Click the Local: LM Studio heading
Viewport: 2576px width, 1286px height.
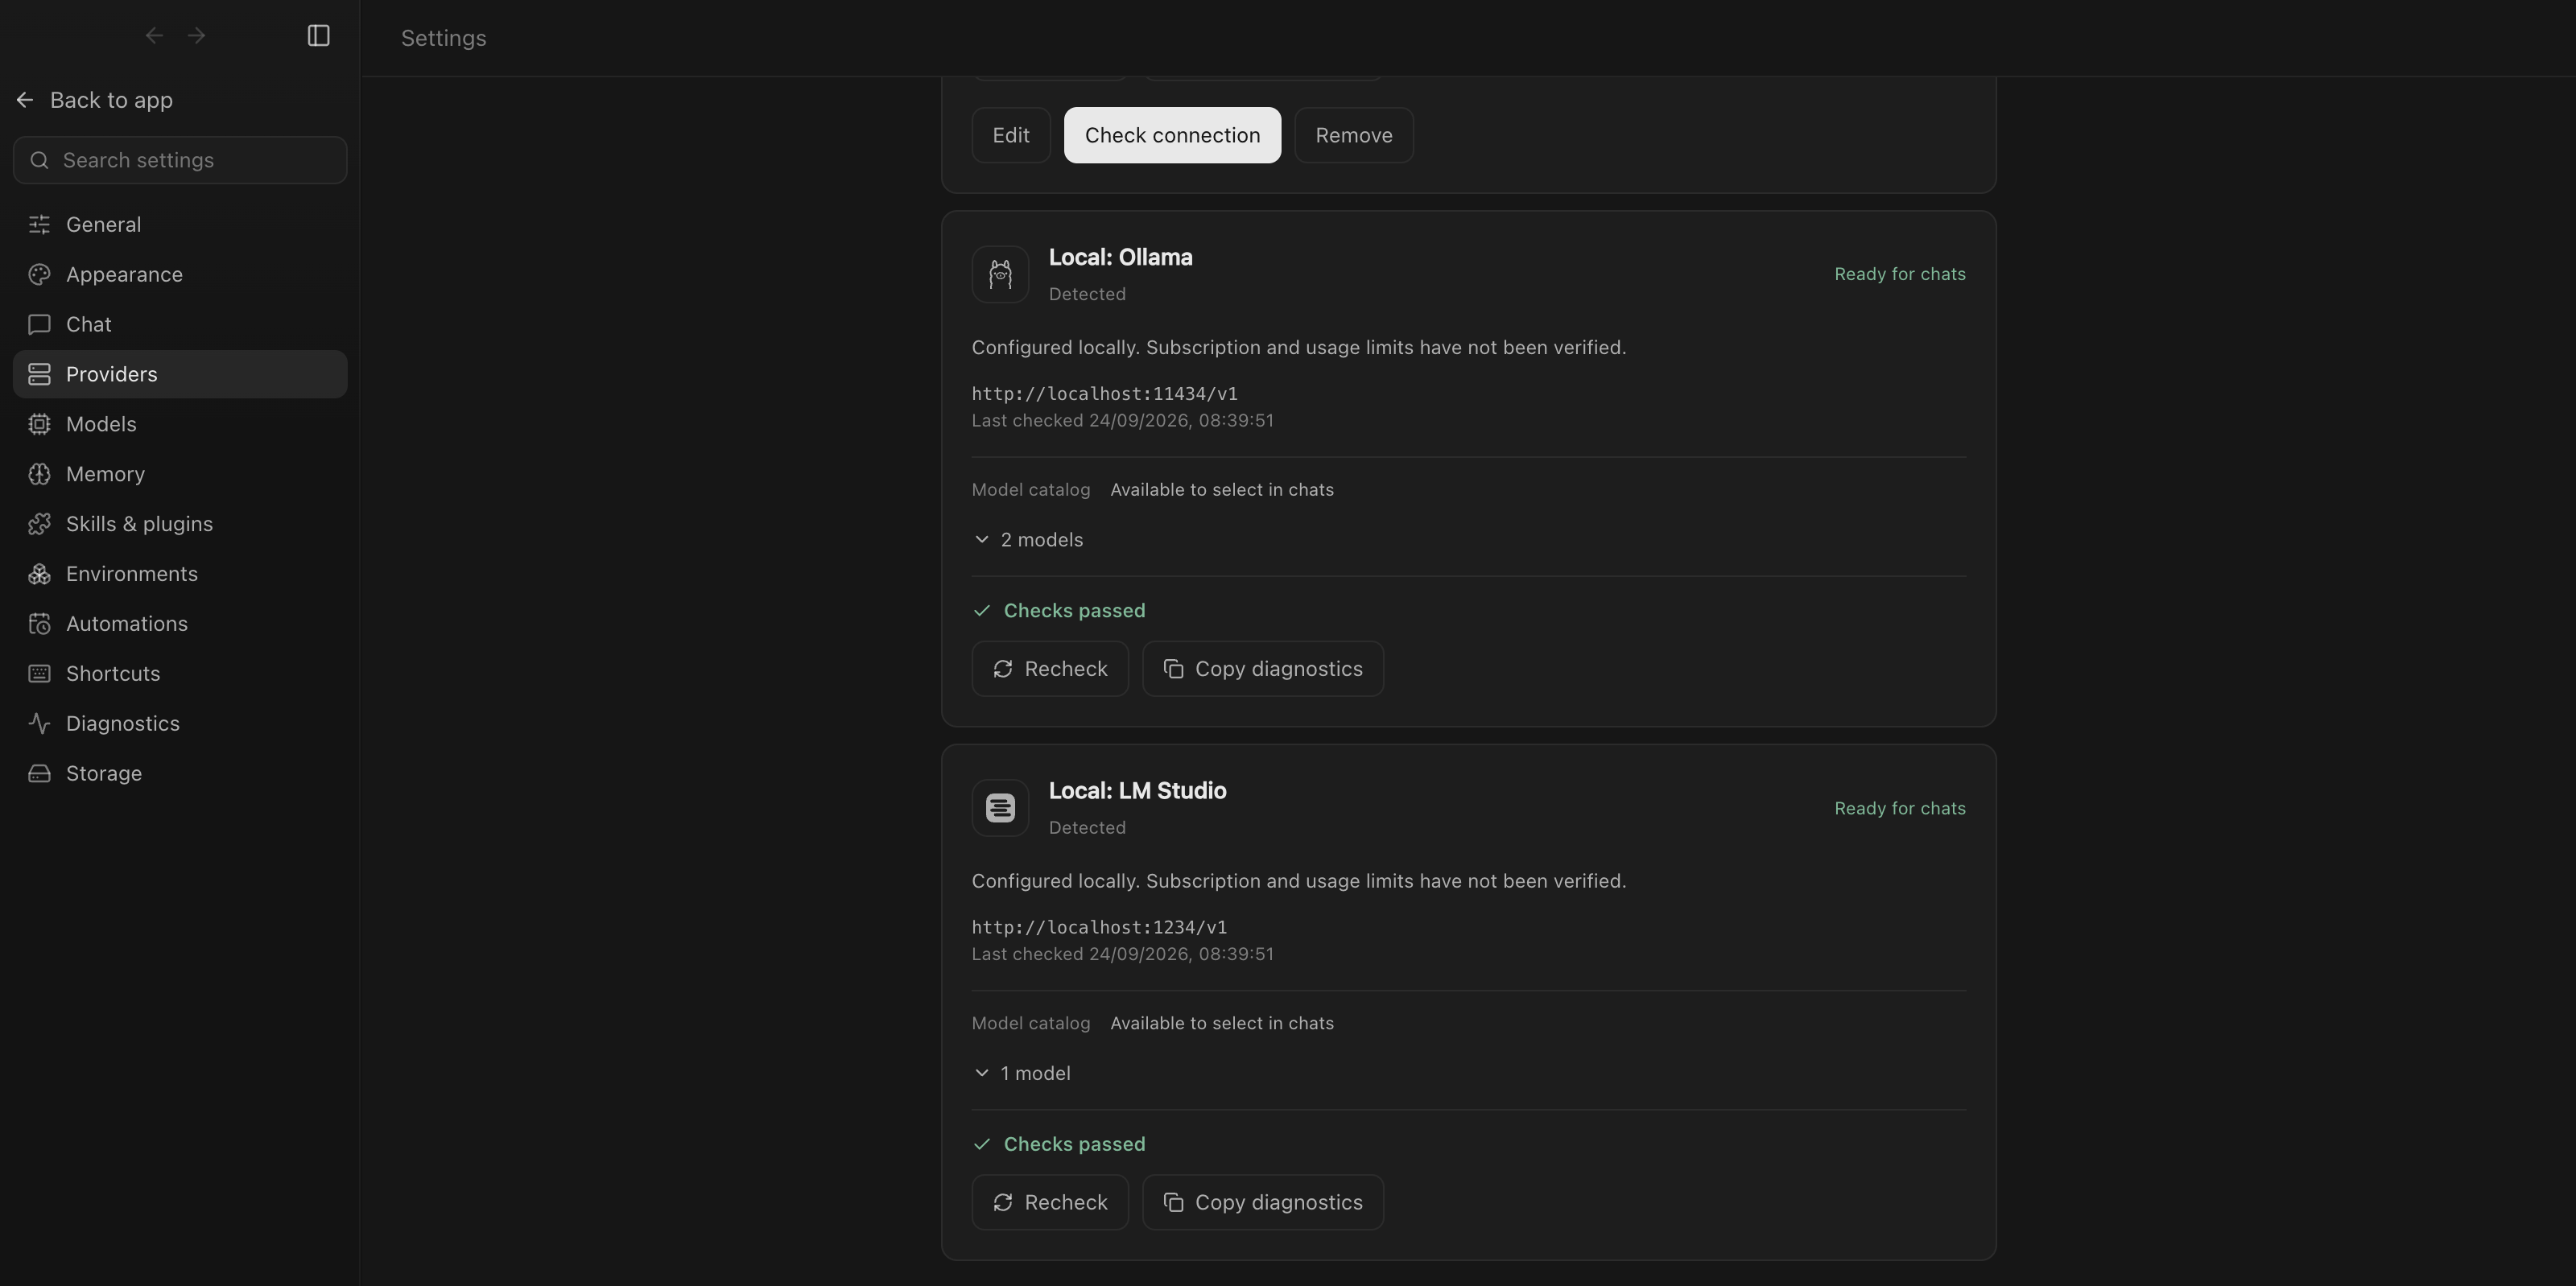1137,792
